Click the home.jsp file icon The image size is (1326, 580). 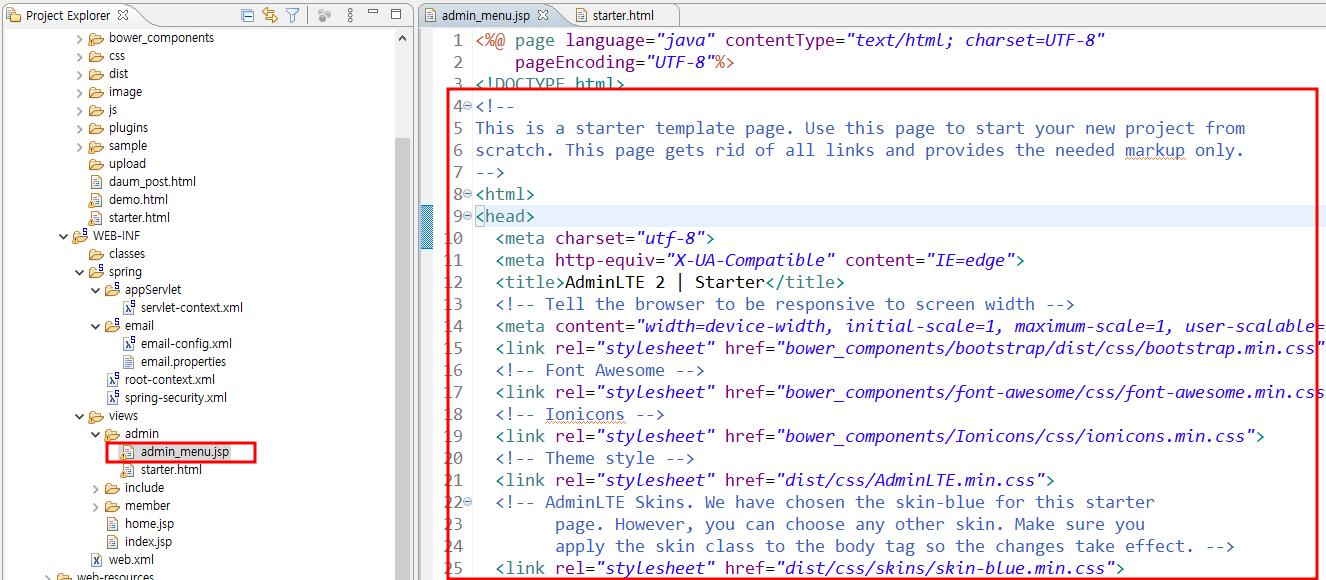pyautogui.click(x=114, y=523)
